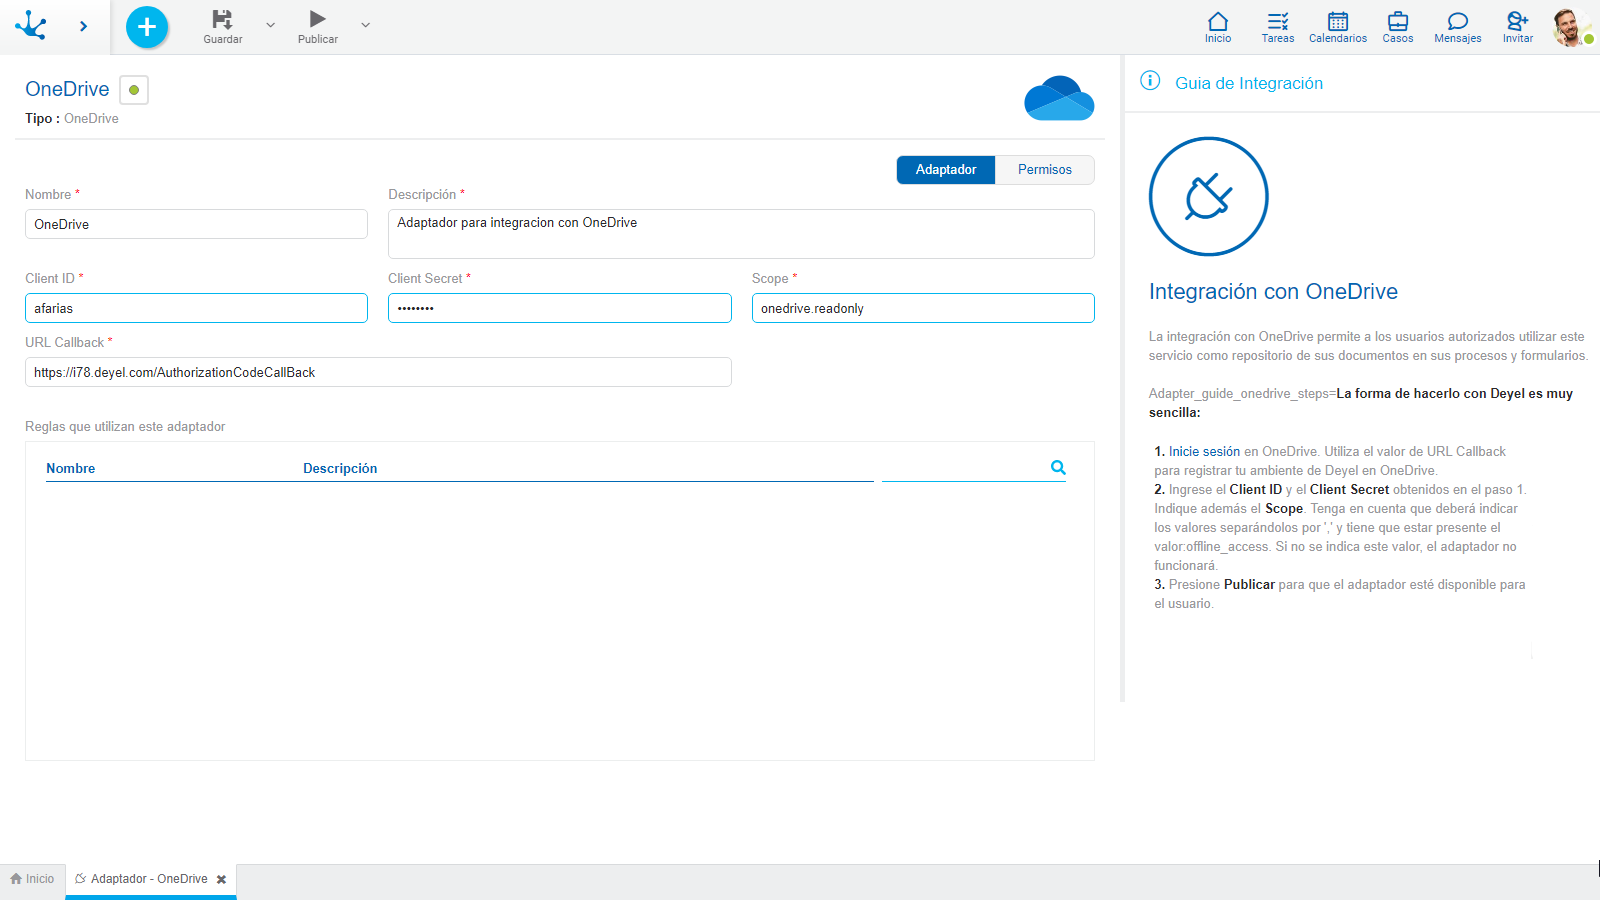Sort rules by Descripción column header
This screenshot has width=1600, height=900.
340,468
